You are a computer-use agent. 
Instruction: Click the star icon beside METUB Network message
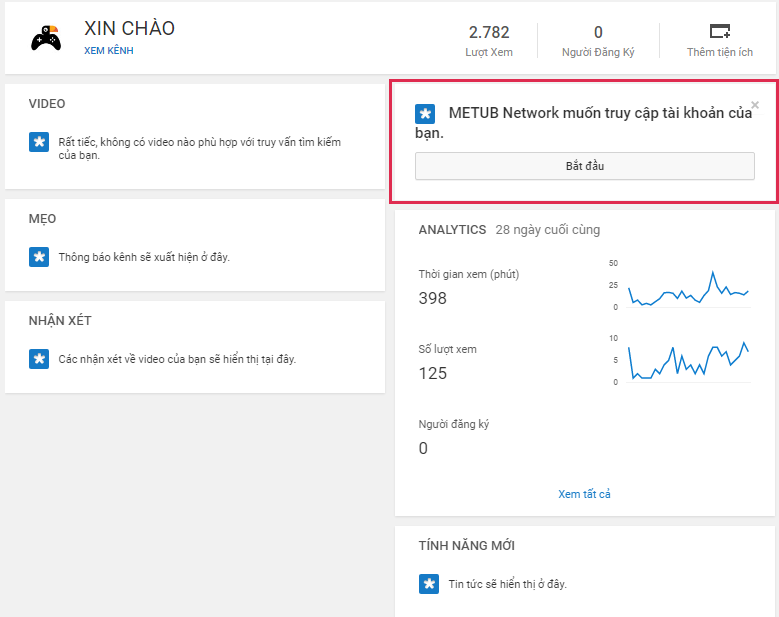(425, 113)
